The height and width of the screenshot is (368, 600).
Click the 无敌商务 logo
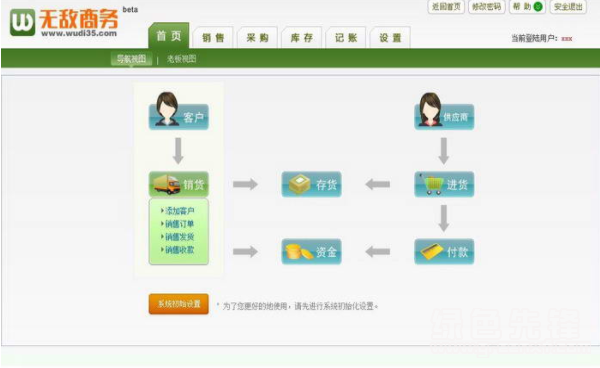[x=64, y=22]
